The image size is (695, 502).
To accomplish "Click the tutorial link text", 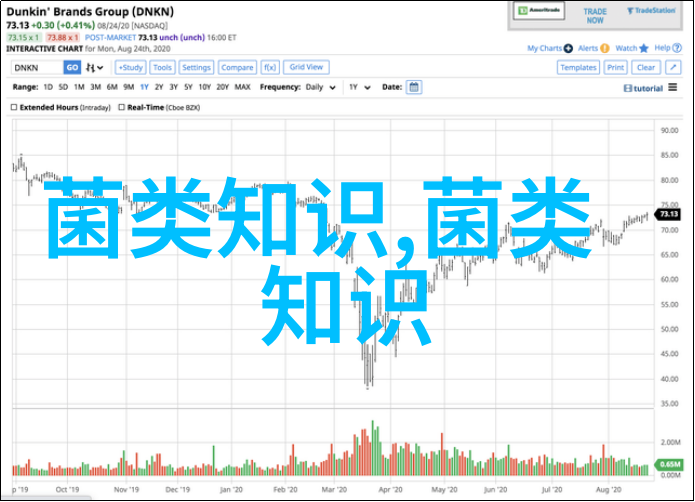I will [x=648, y=88].
